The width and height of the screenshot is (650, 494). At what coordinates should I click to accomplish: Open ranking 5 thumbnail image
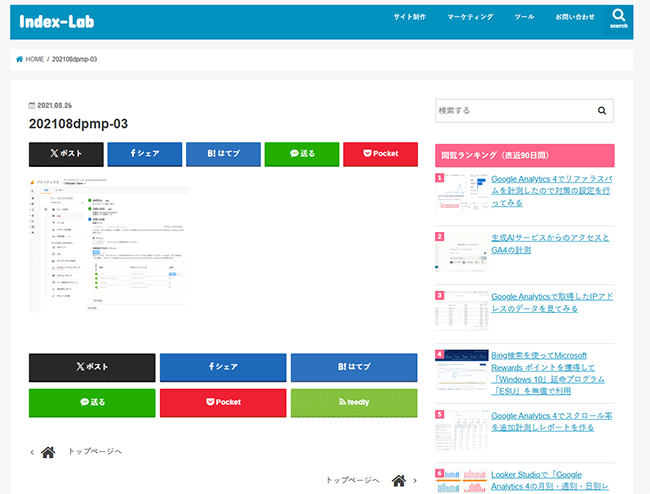[461, 430]
